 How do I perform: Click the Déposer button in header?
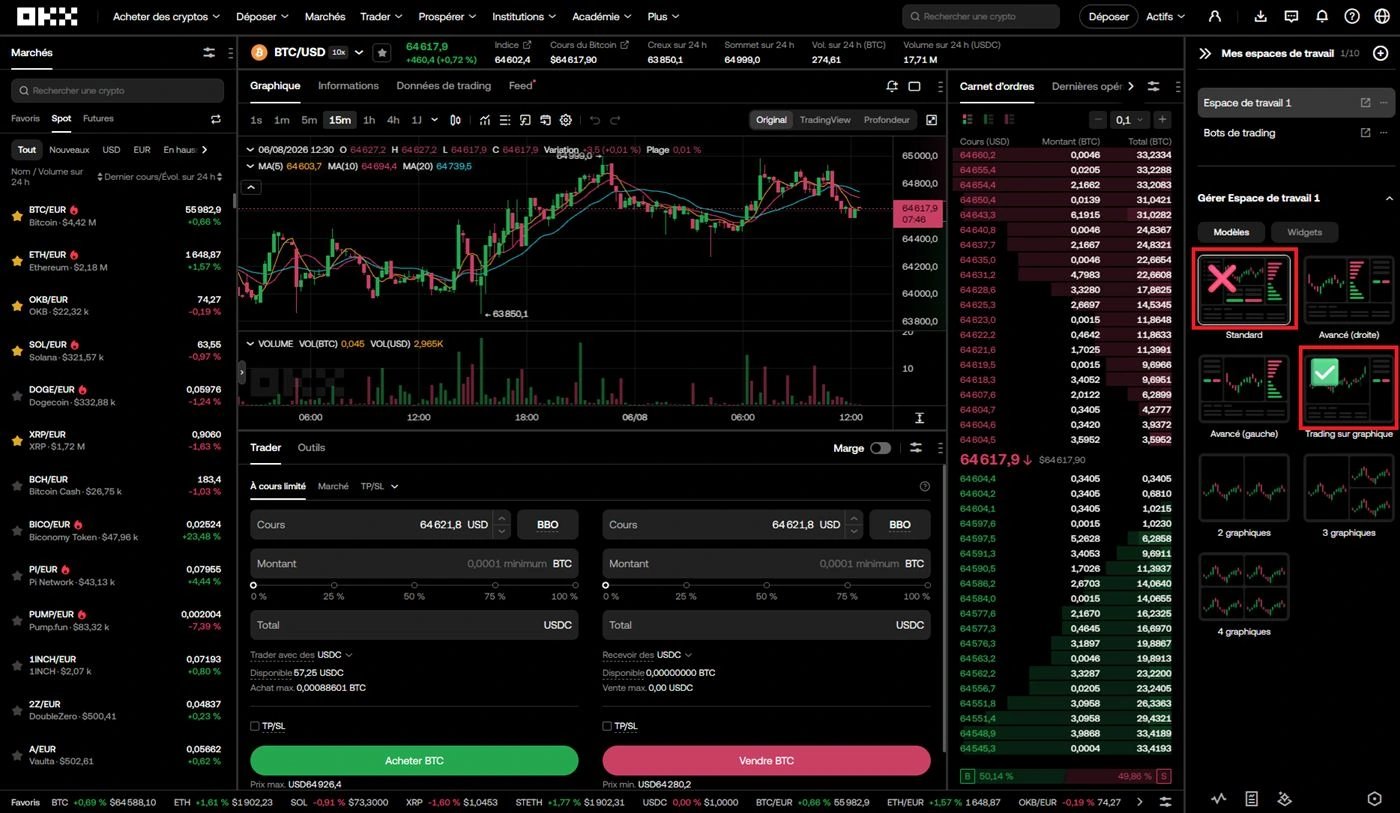[1108, 16]
